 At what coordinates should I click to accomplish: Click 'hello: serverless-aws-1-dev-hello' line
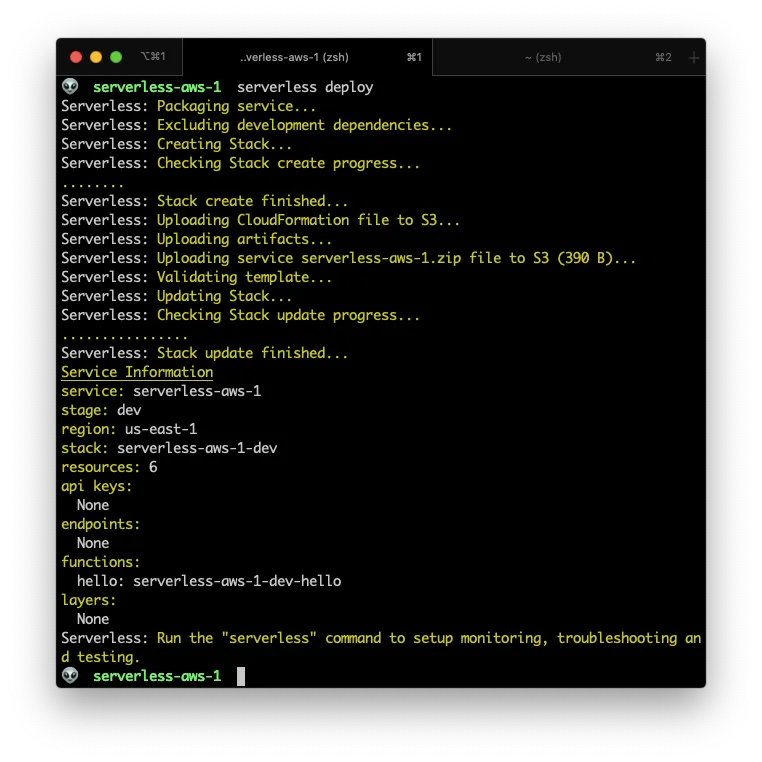click(209, 581)
